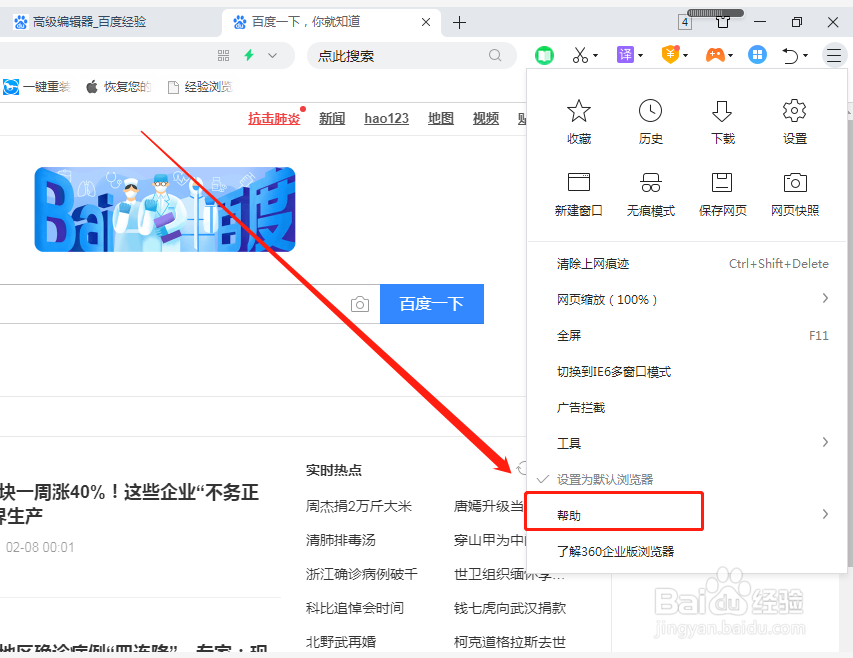The width and height of the screenshot is (853, 658).
Task: Toggle 设置为默认浏览器 checkmark item
Action: point(604,480)
